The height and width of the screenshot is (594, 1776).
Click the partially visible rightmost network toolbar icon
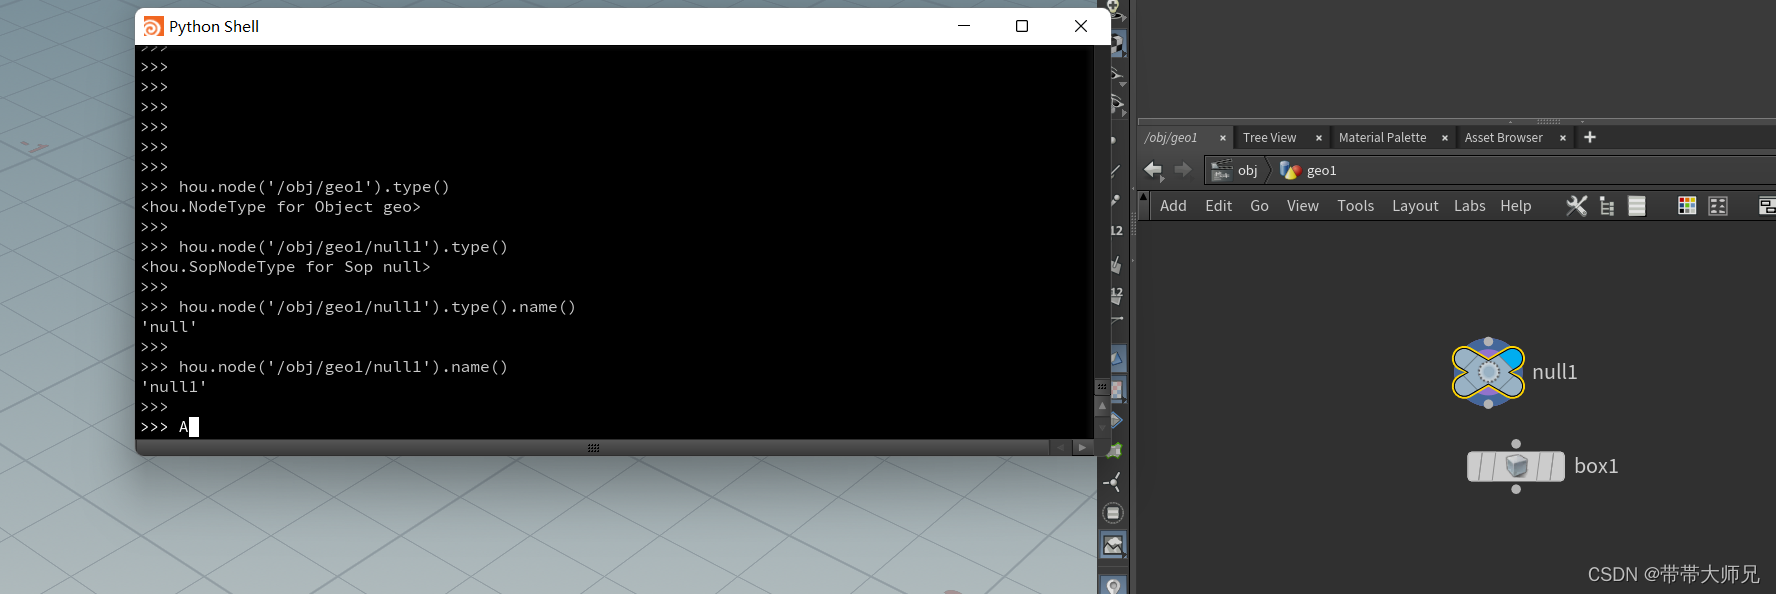[1767, 206]
